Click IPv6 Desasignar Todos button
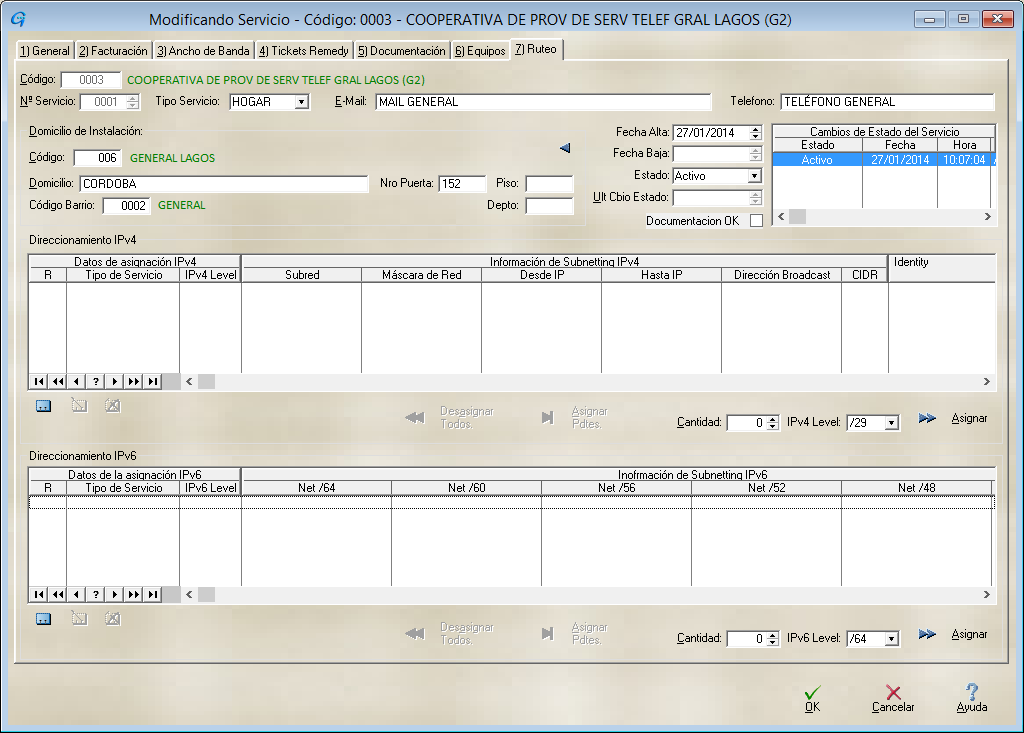The width and height of the screenshot is (1024, 733). [x=450, y=633]
